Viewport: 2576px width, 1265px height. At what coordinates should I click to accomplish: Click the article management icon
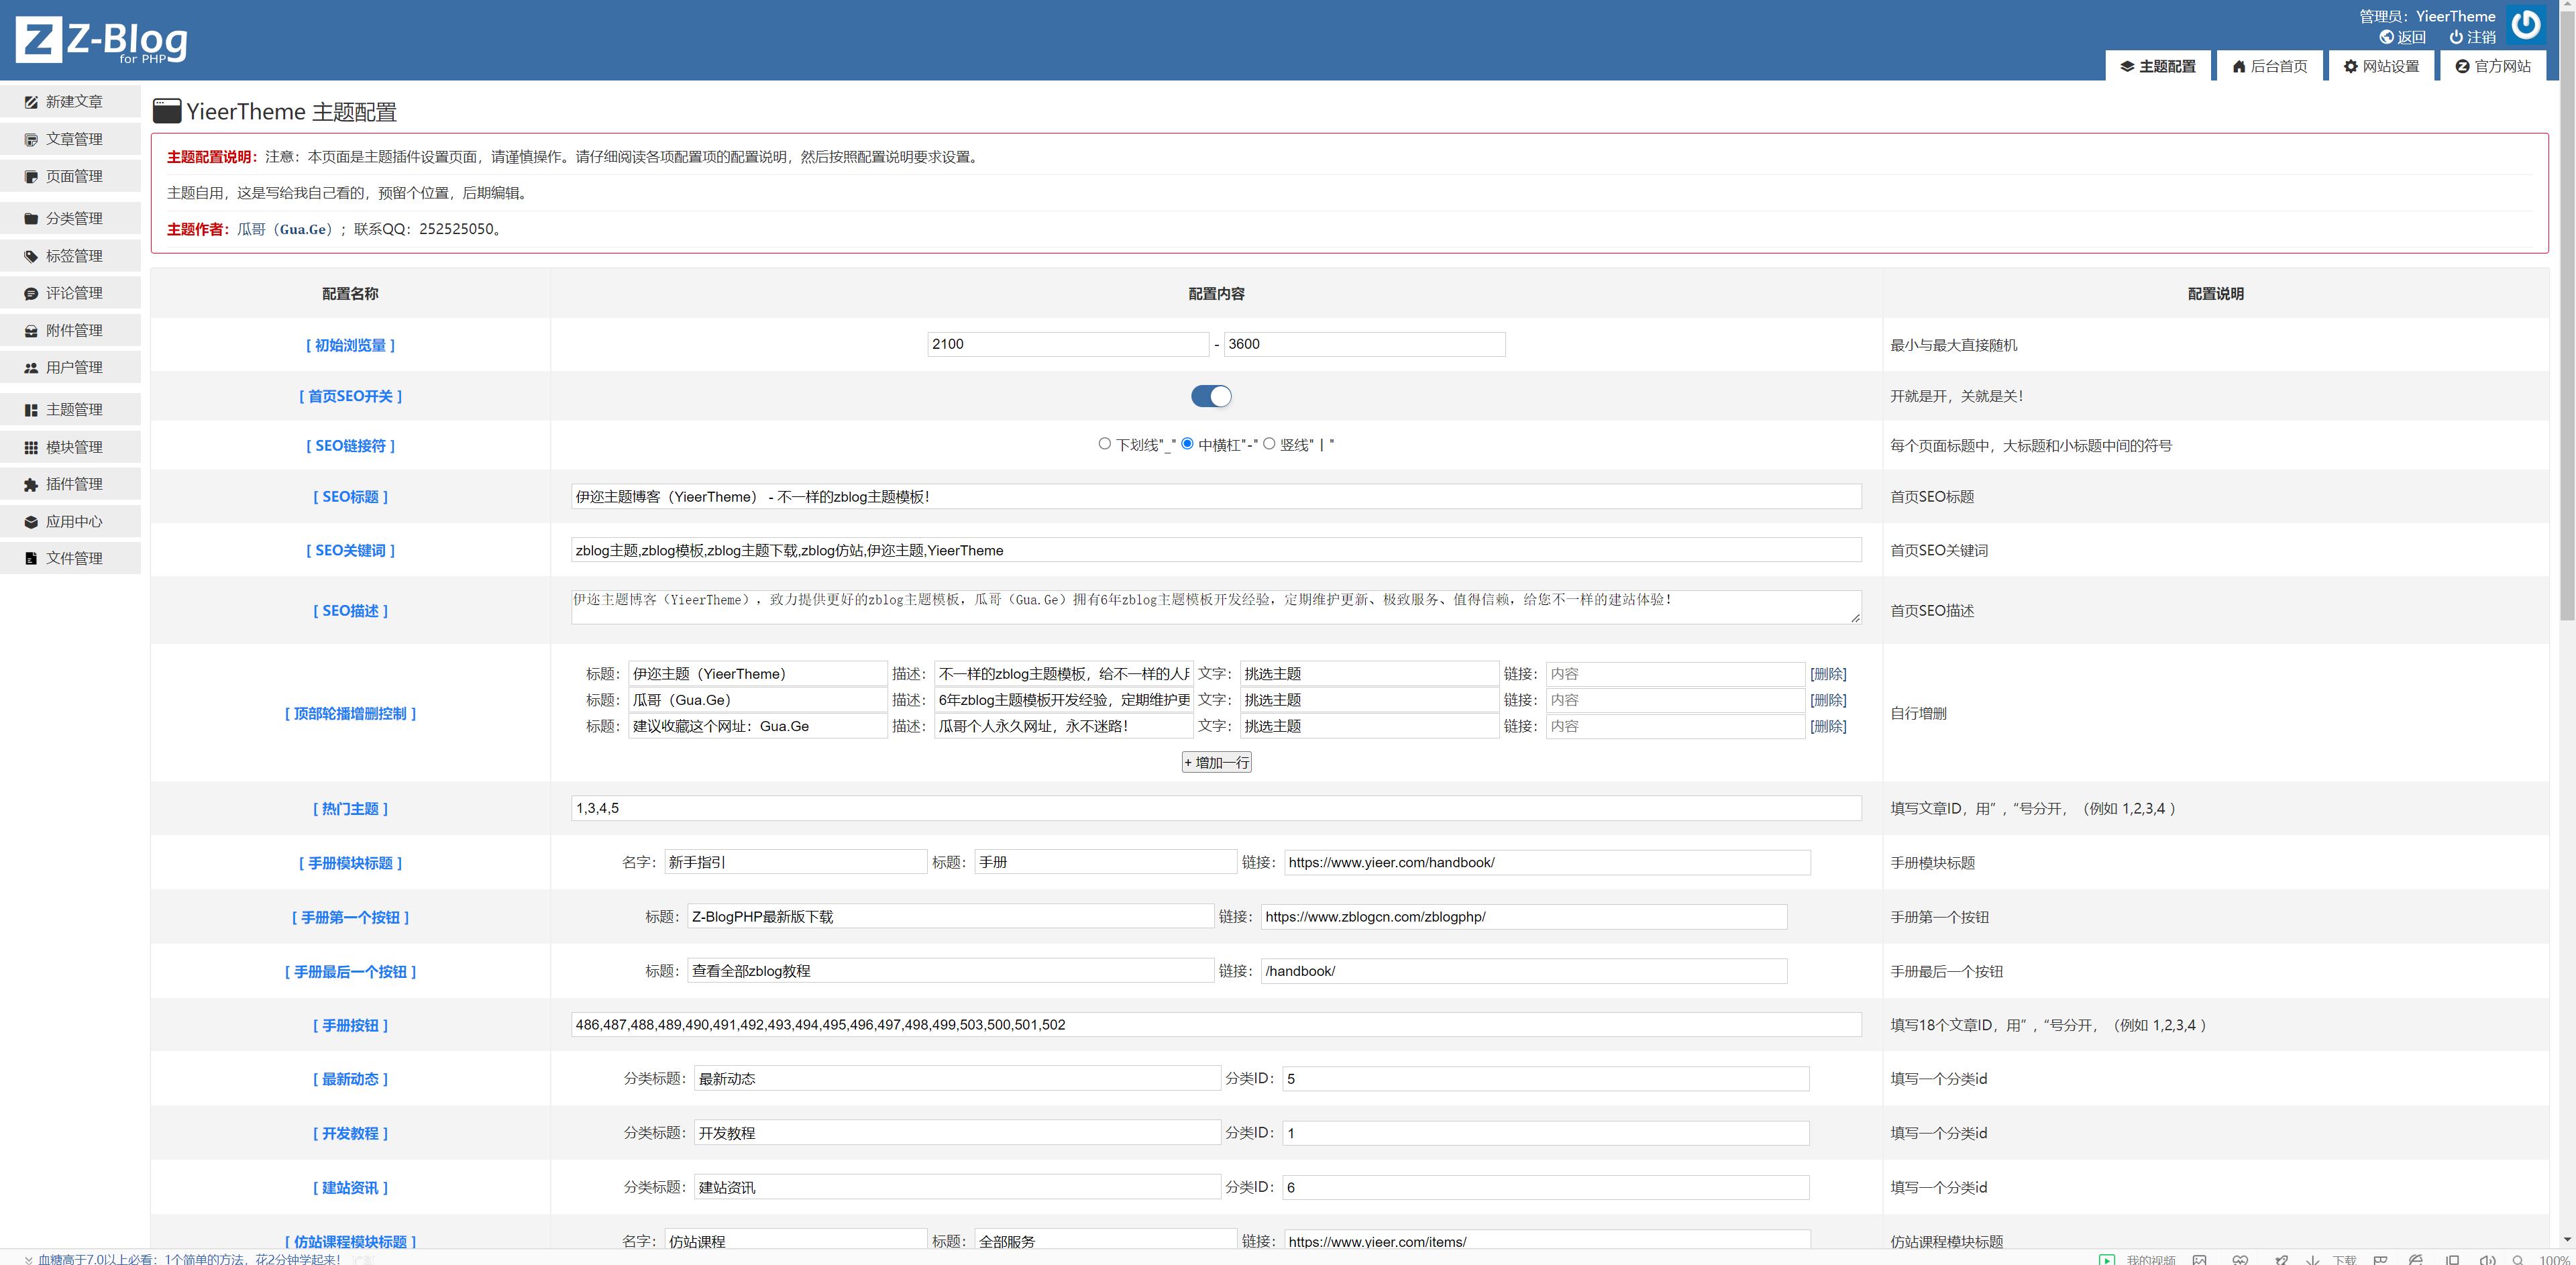pos(31,139)
